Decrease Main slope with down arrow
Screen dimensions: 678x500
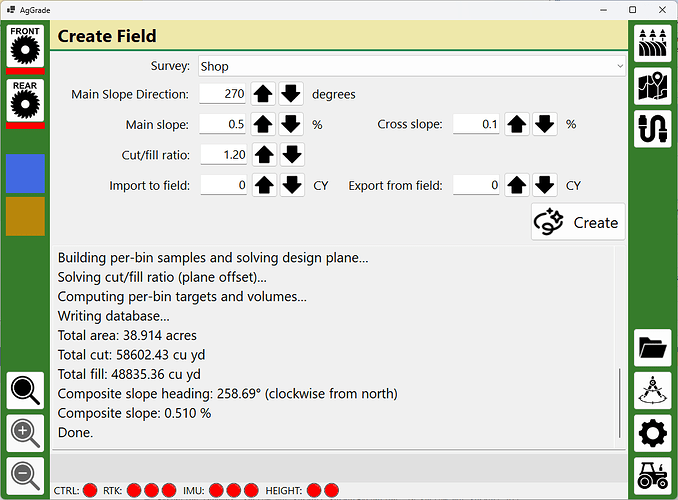pyautogui.click(x=291, y=125)
